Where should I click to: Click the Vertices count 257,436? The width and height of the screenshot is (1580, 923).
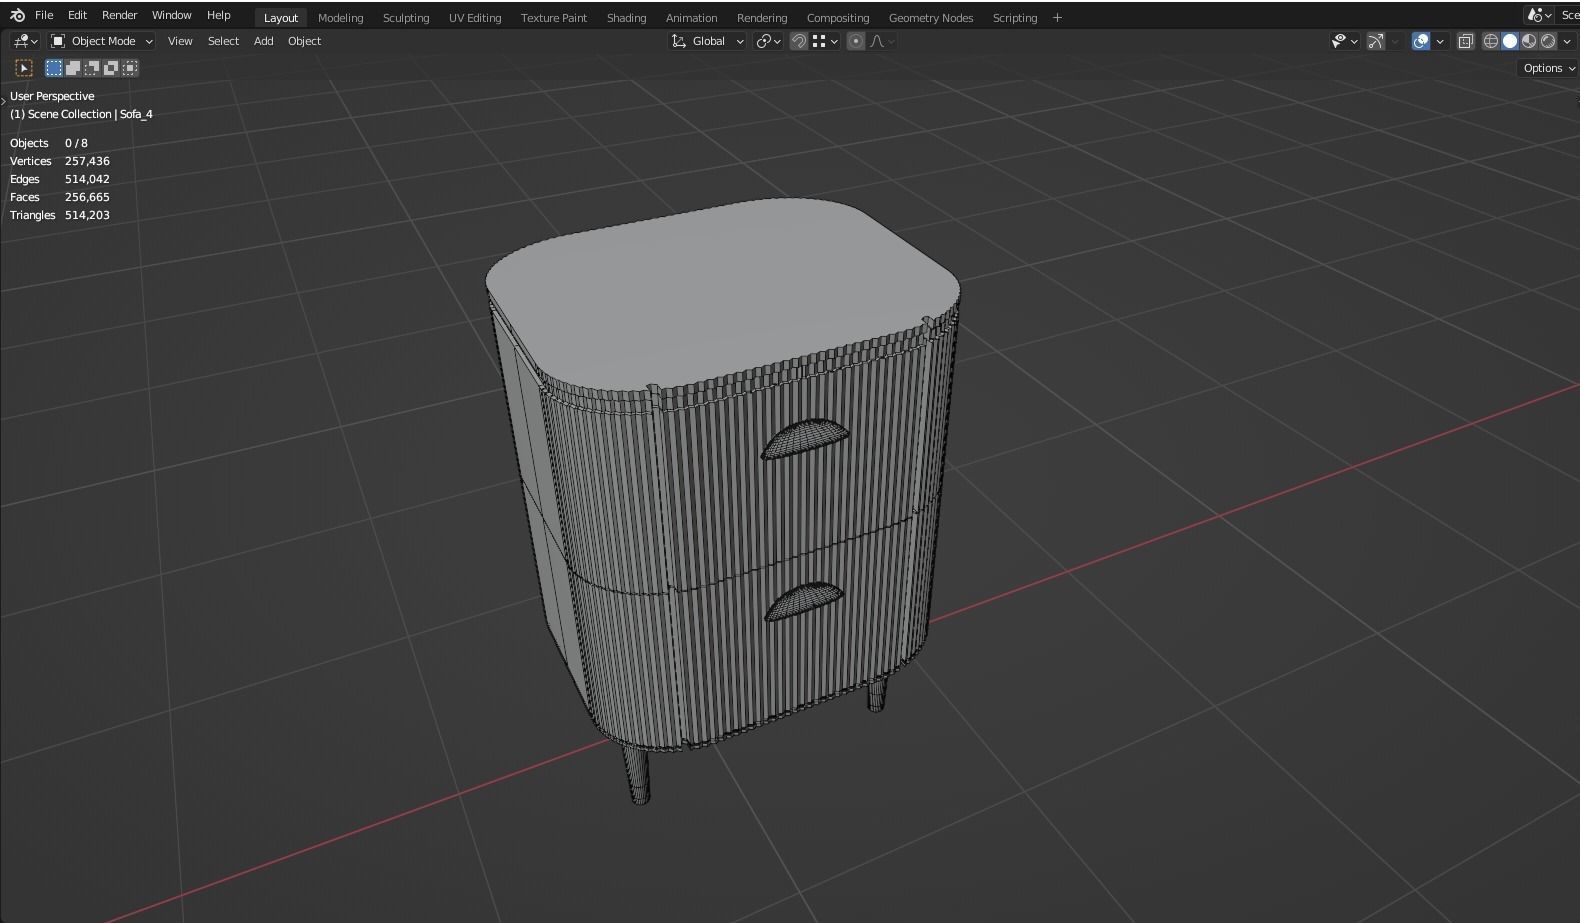pyautogui.click(x=87, y=161)
